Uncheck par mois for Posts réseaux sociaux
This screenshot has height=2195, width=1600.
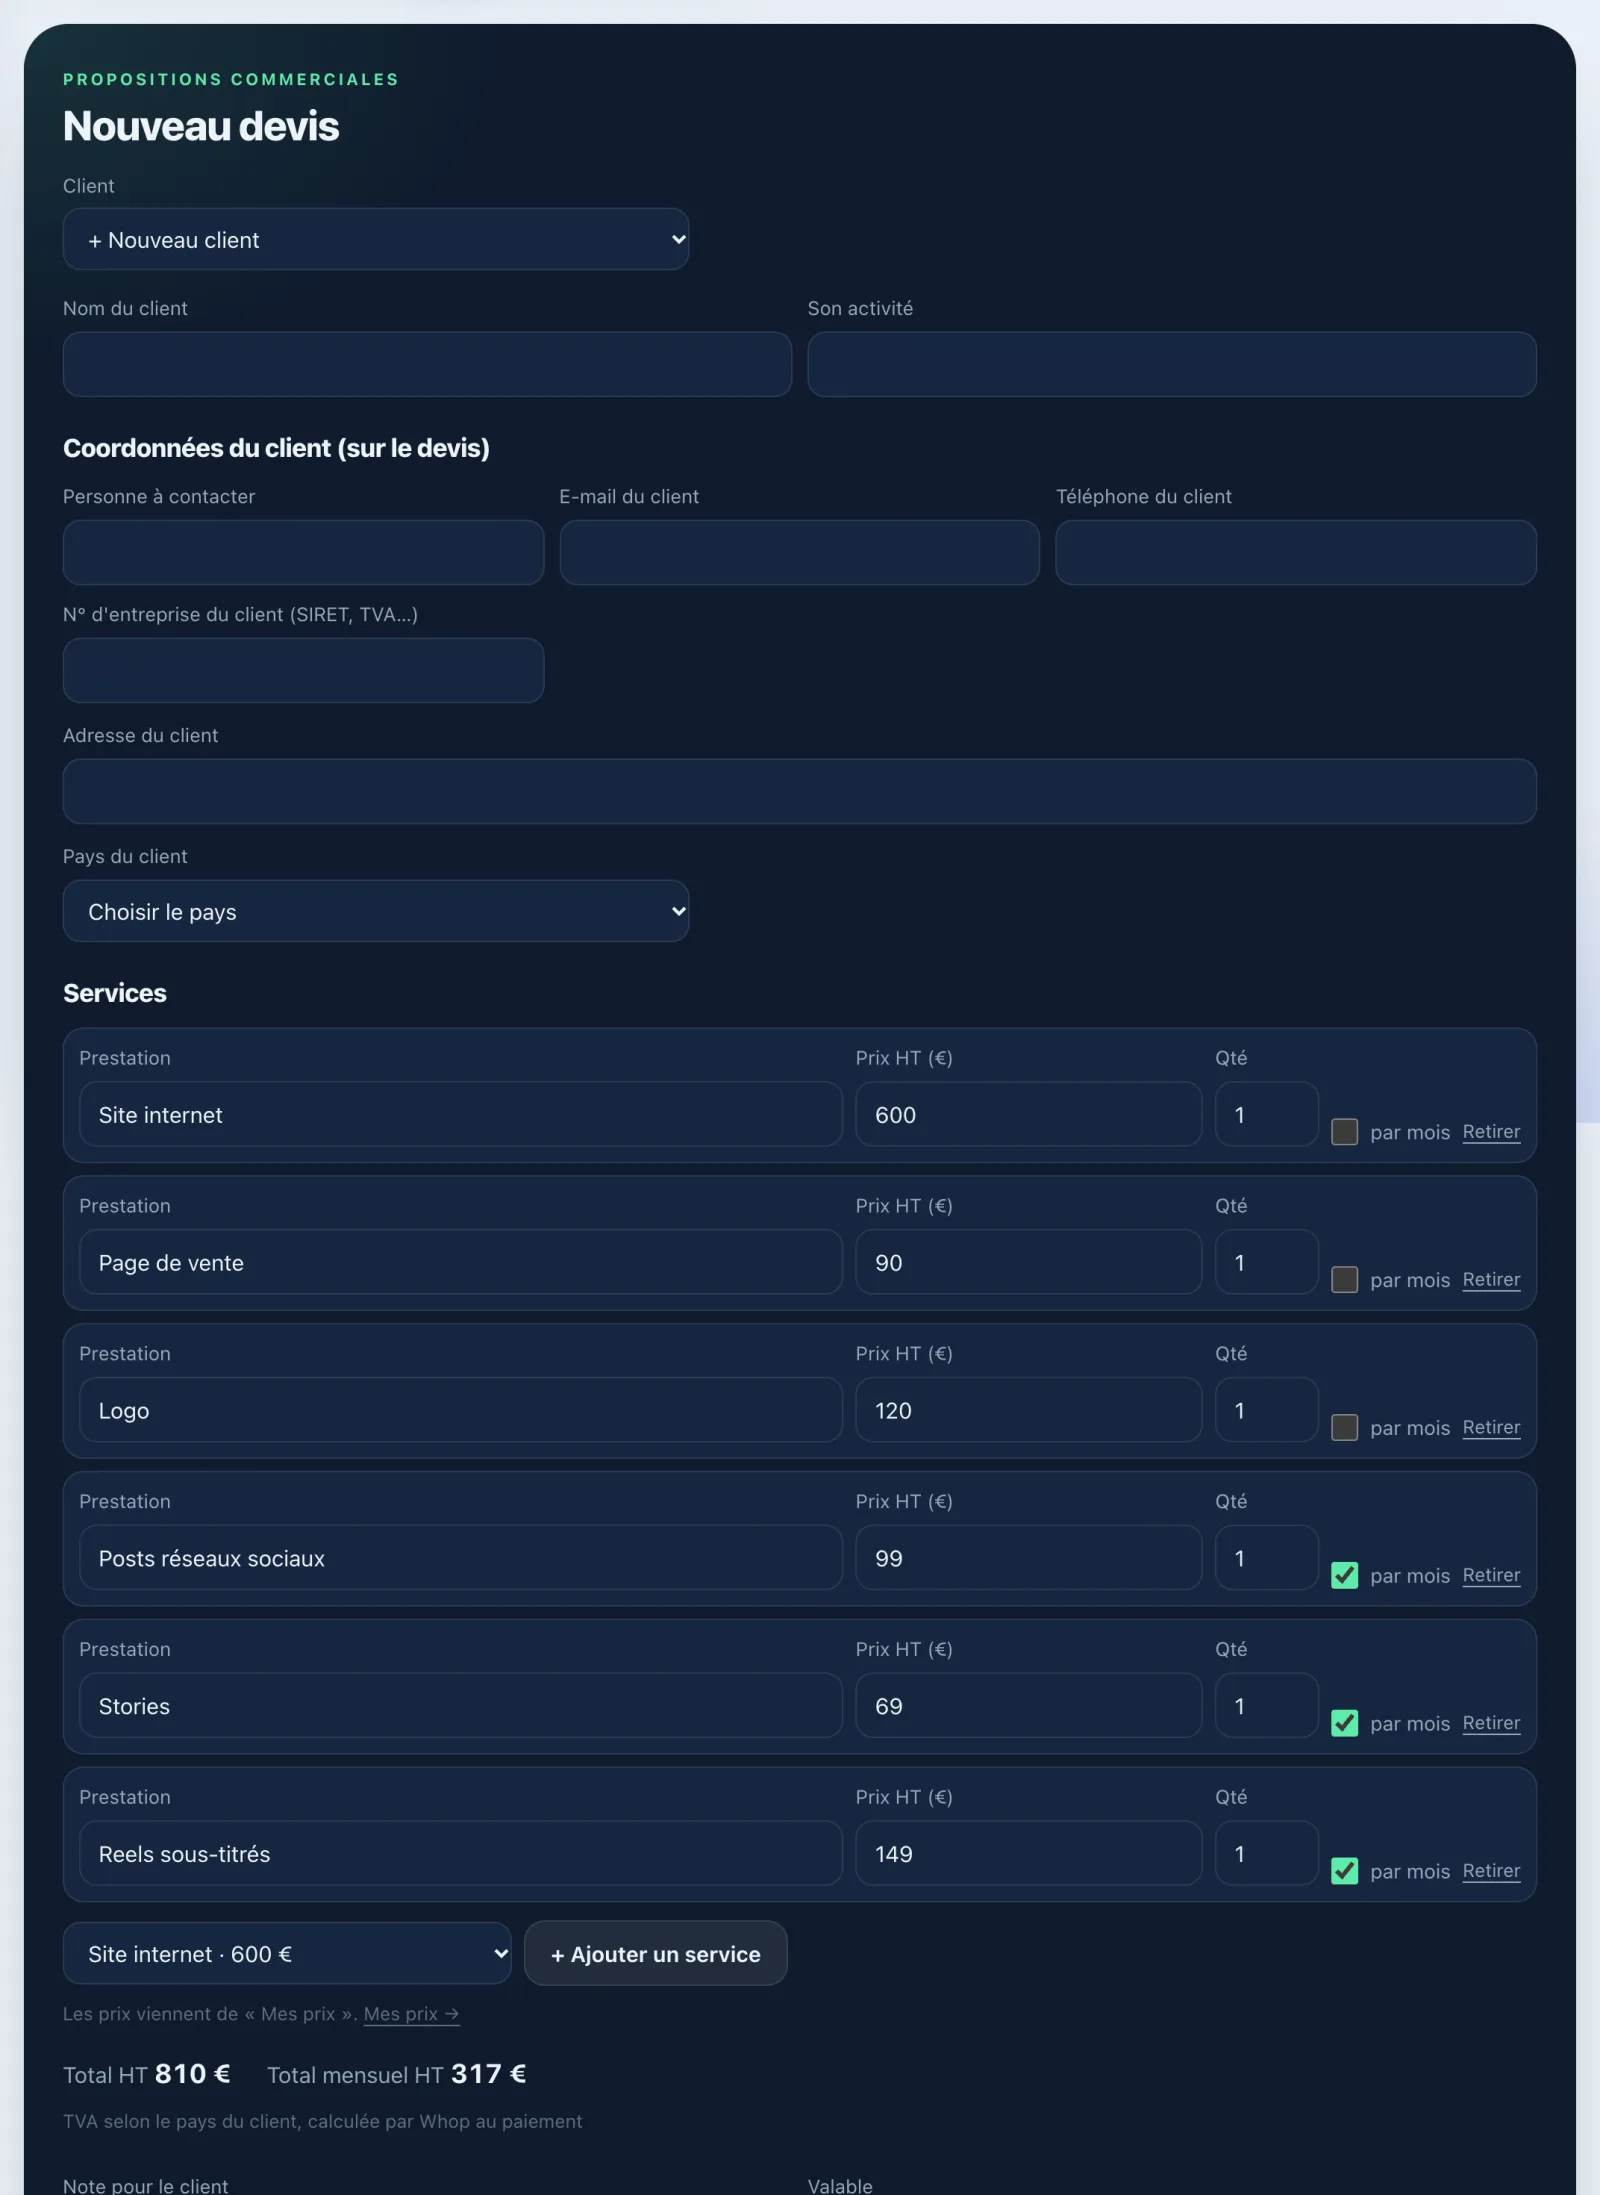point(1345,1576)
